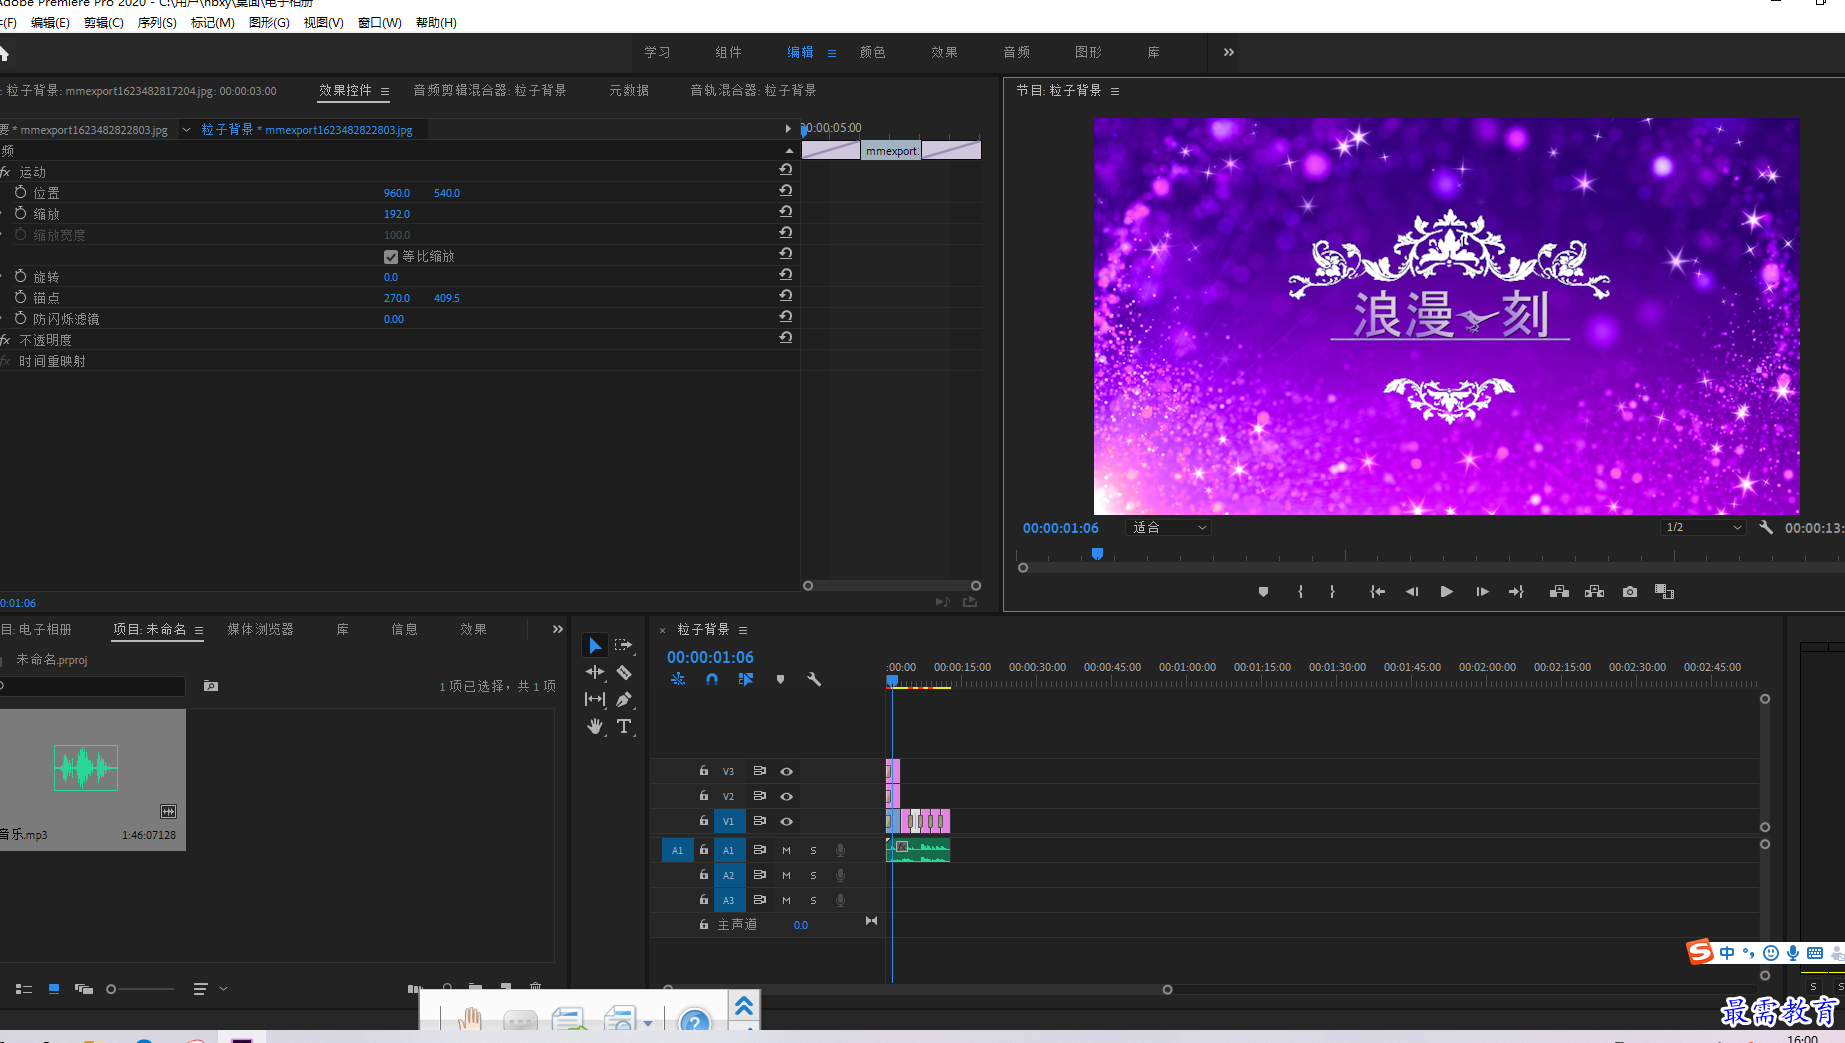Open the Metadata tab
The image size is (1845, 1043).
pyautogui.click(x=629, y=90)
